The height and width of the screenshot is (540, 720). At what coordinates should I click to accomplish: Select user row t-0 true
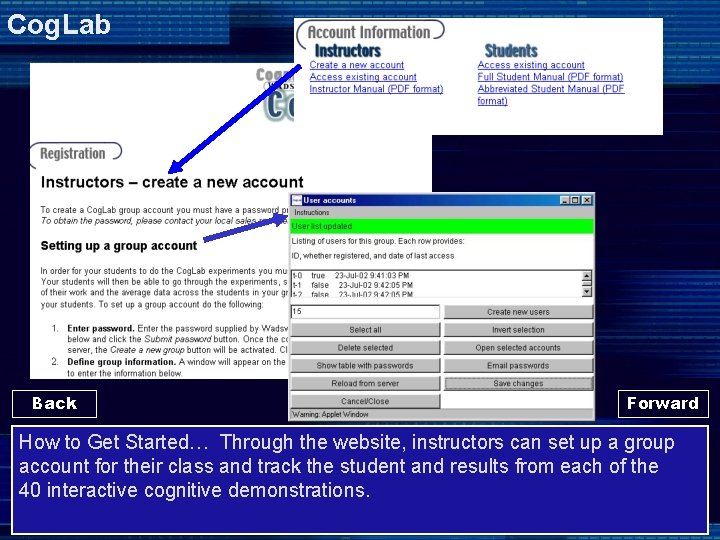point(351,276)
